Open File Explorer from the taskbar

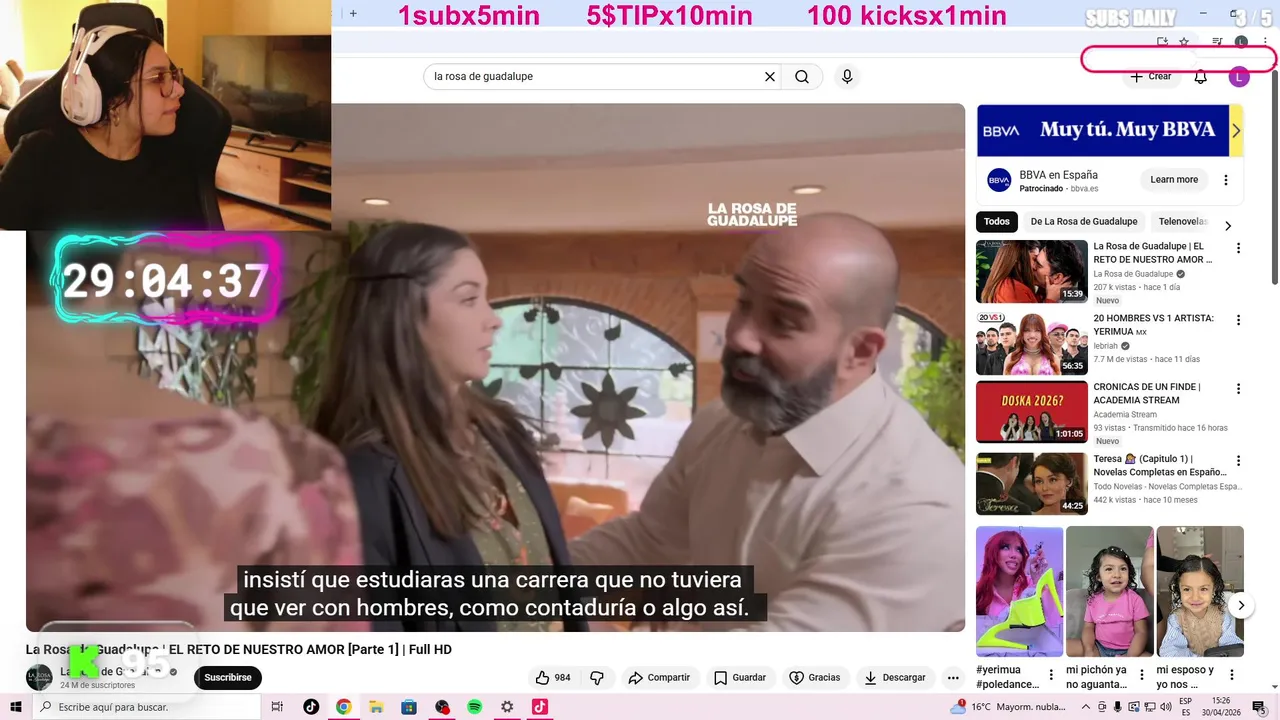pos(376,707)
